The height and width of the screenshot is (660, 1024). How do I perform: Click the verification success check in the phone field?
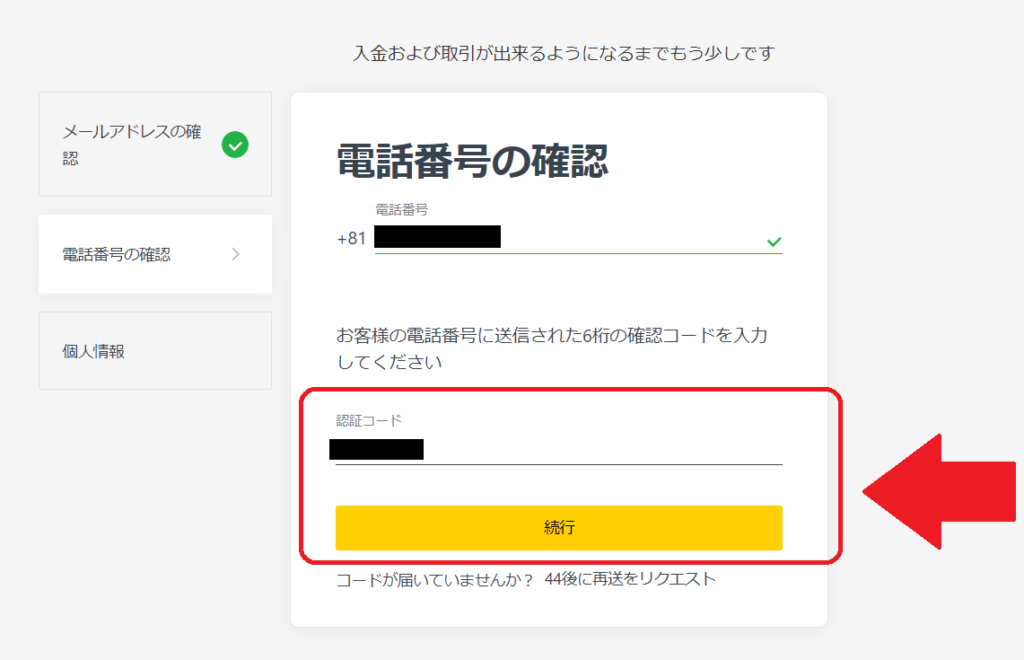pyautogui.click(x=773, y=240)
